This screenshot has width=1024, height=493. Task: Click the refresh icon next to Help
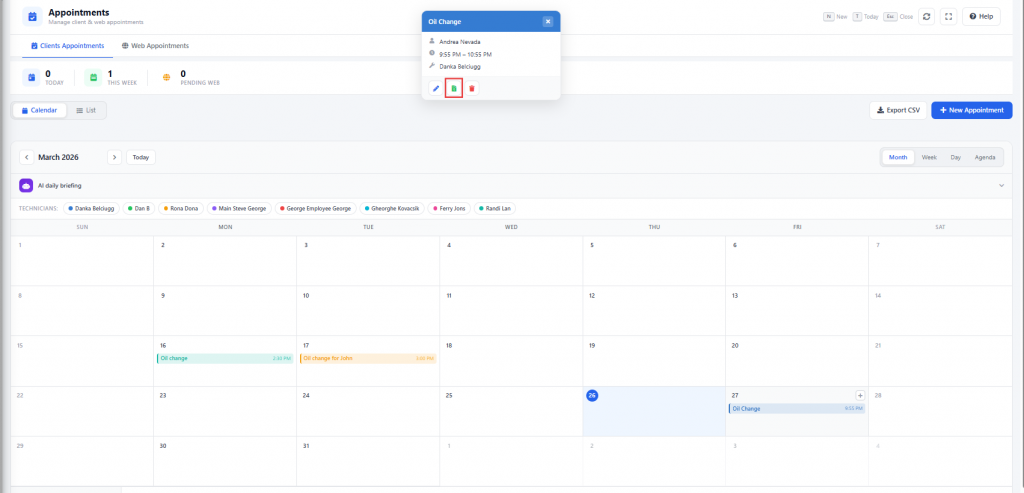(927, 16)
